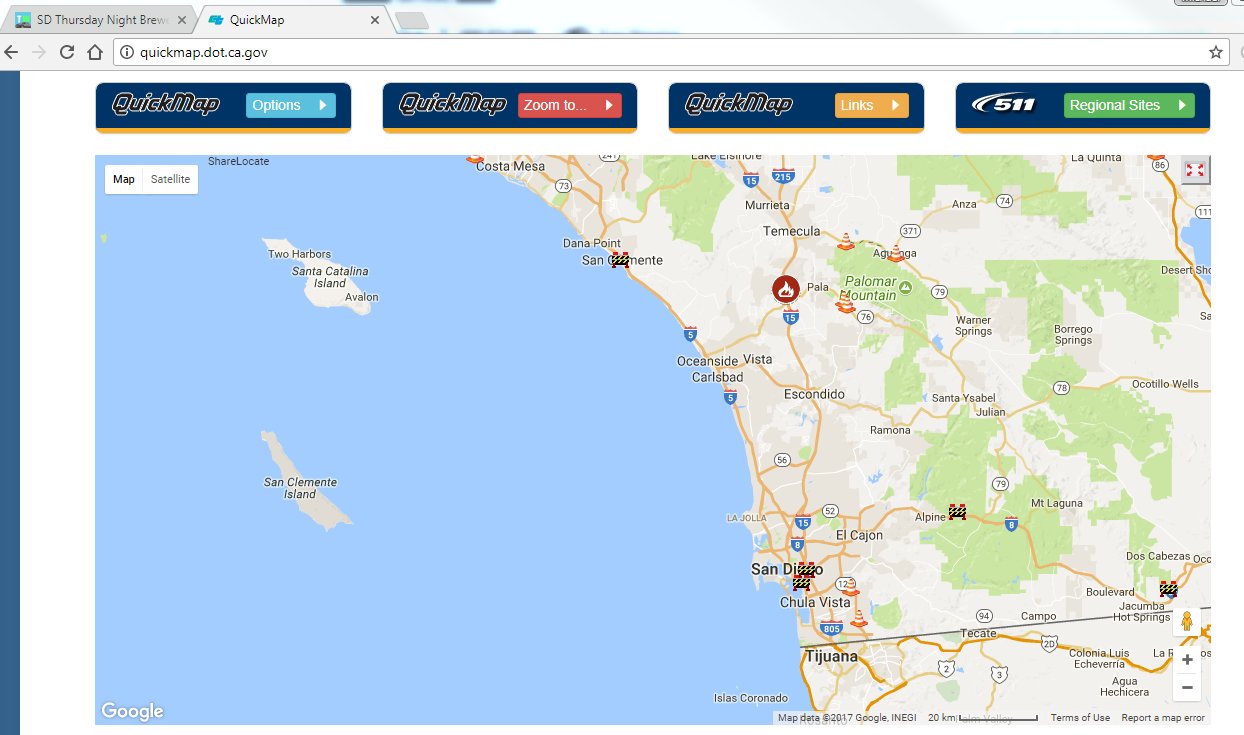Screen dimensions: 1244x735
Task: Click the El Cajon city label
Action: (859, 535)
